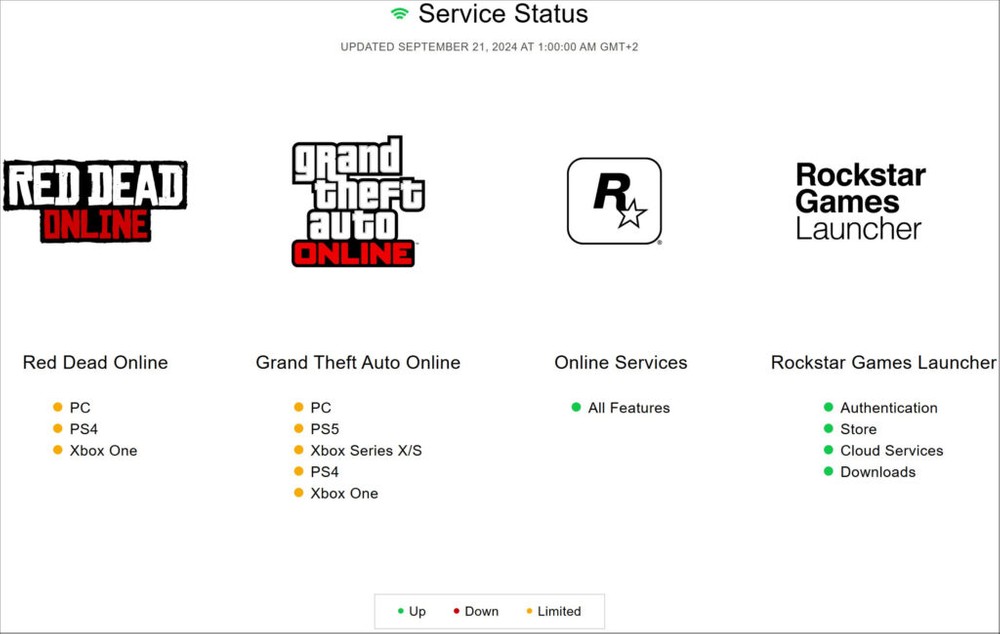Image resolution: width=1000 pixels, height=634 pixels.
Task: Click Xbox Series X/S status dot
Action: [x=298, y=450]
